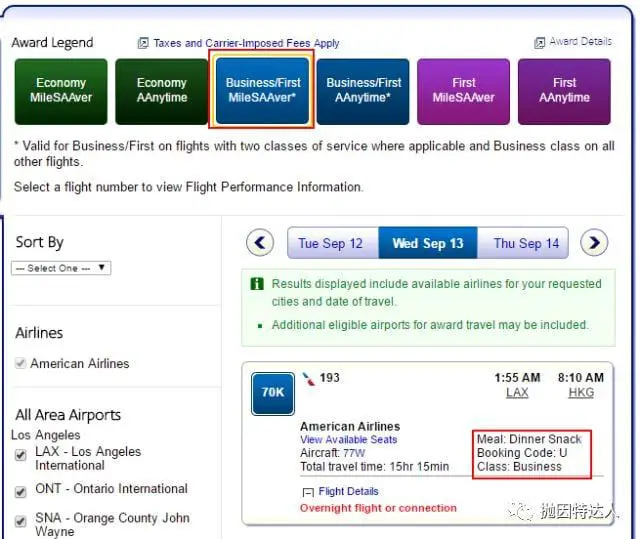640x539 pixels.
Task: Switch to Wed Sep 13 tab
Action: 428,243
